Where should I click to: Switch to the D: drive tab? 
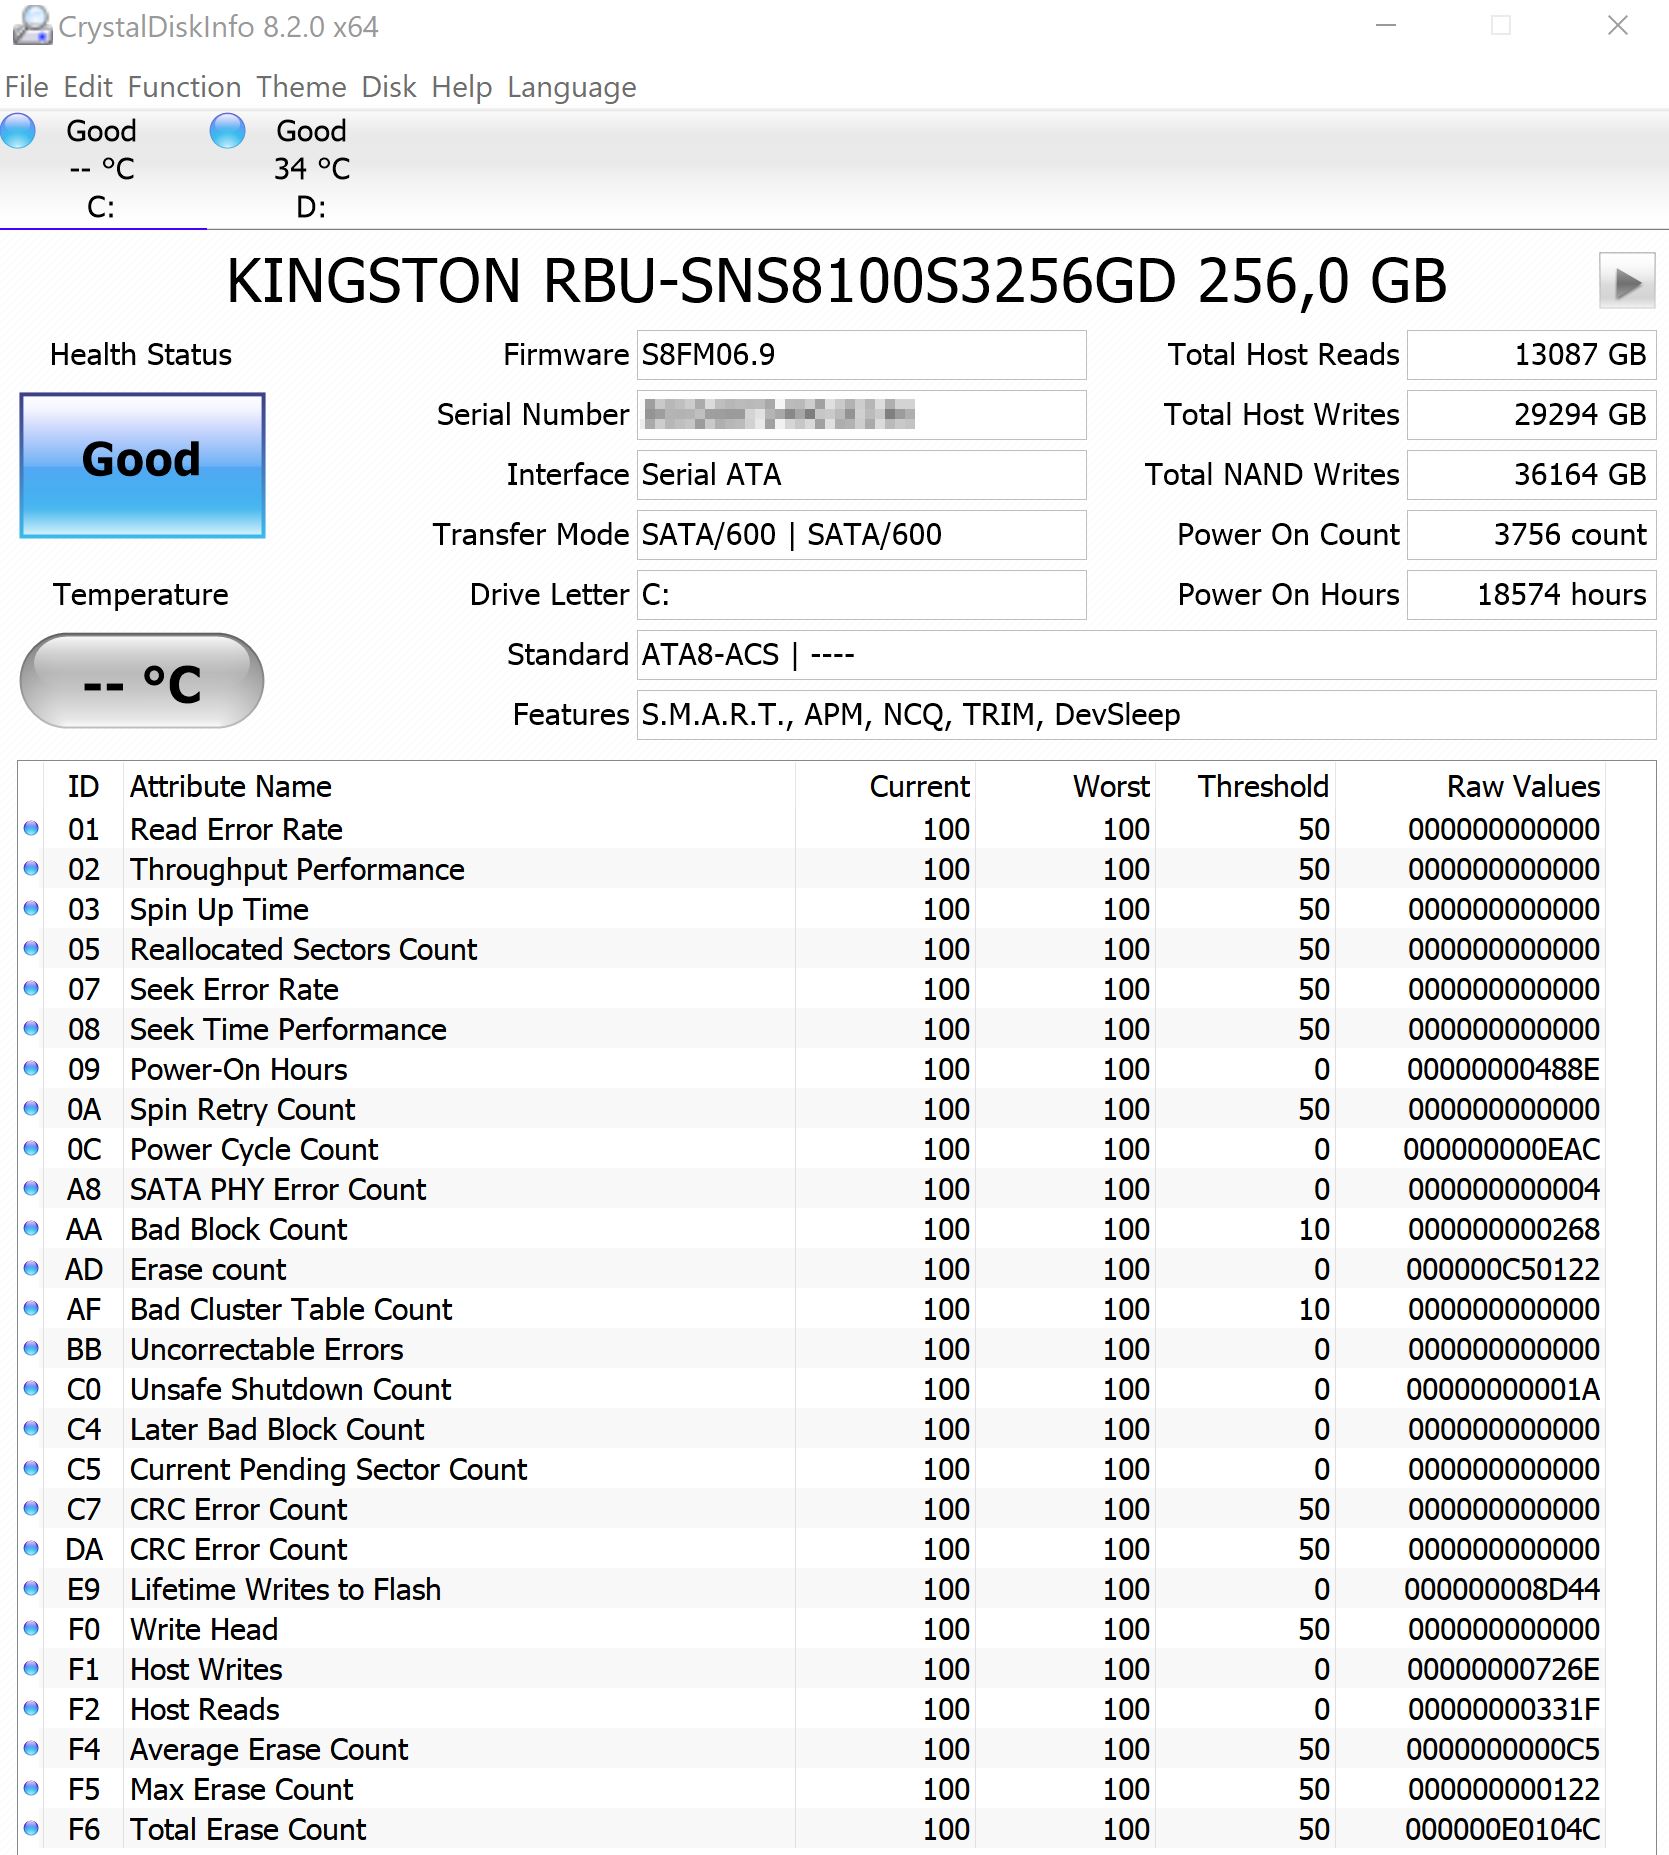[311, 169]
